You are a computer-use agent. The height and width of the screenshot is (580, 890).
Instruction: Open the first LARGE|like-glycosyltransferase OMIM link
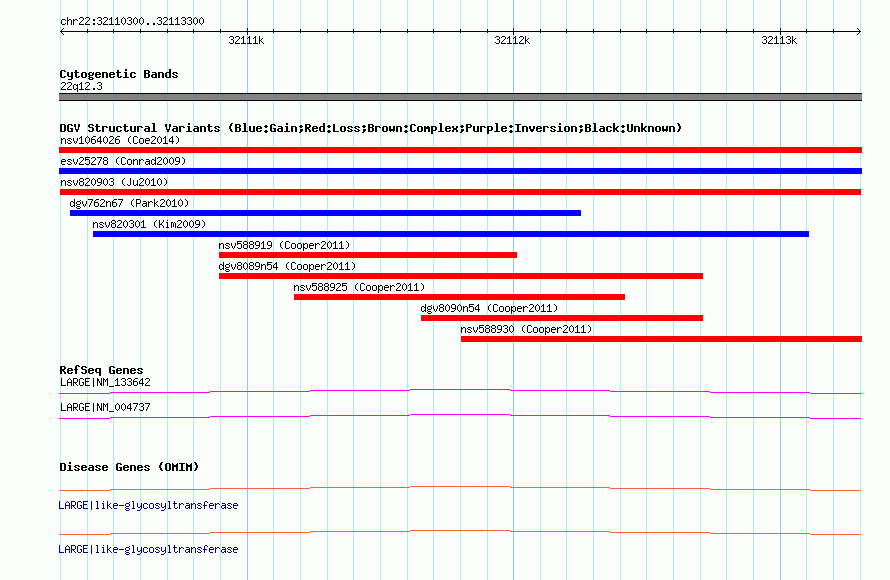(x=148, y=505)
